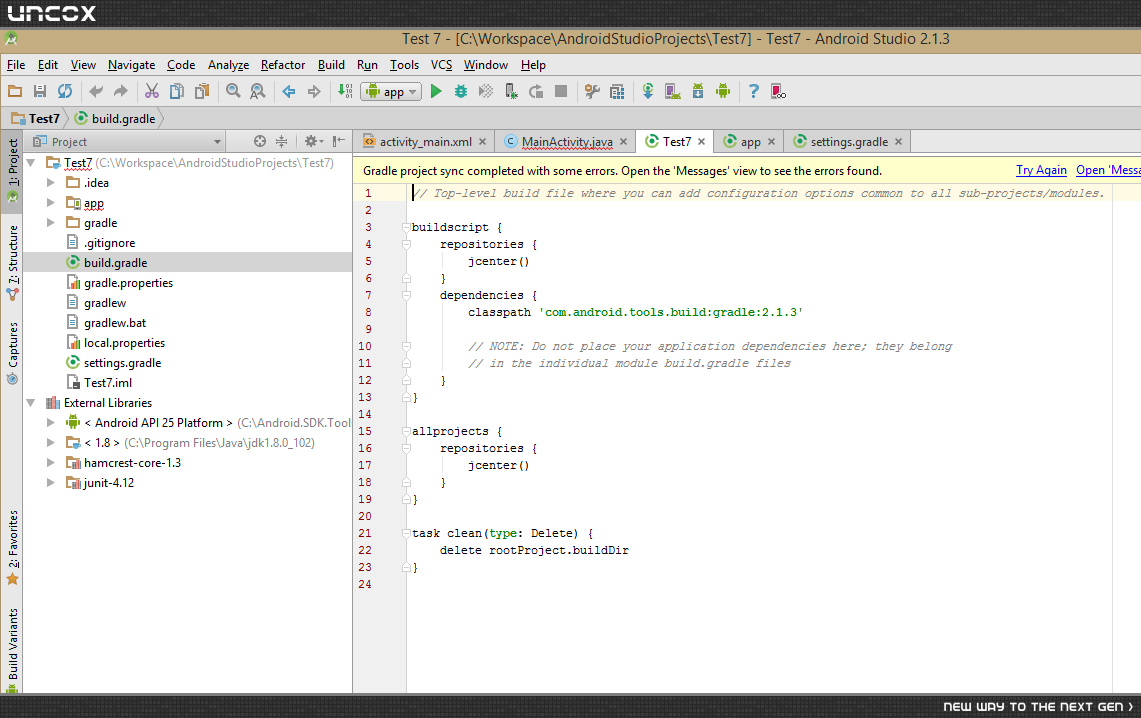Run the app with green play button
This screenshot has width=1141, height=718.
tap(436, 92)
